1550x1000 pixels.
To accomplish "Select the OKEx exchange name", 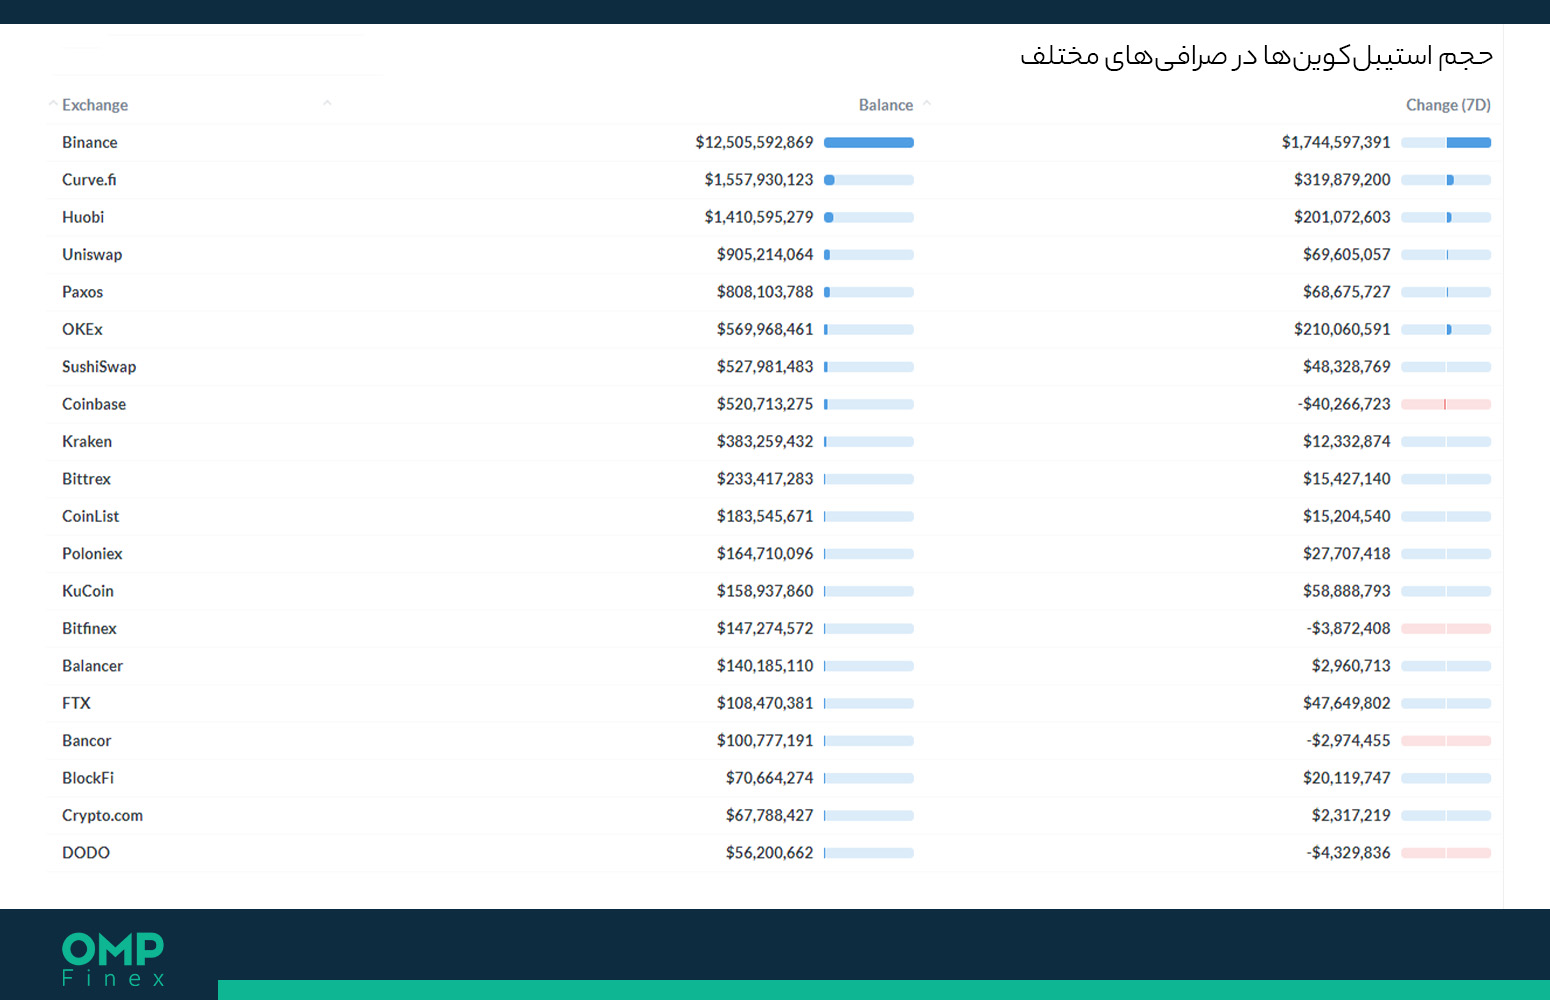I will pos(82,329).
